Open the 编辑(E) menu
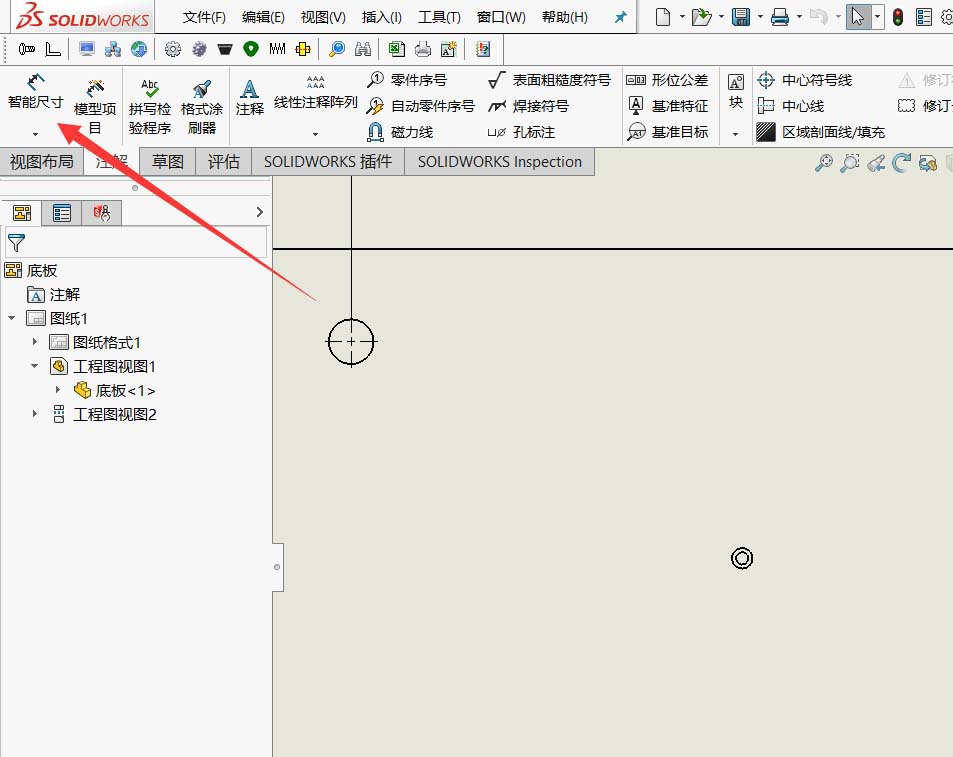Image resolution: width=953 pixels, height=757 pixels. click(263, 17)
